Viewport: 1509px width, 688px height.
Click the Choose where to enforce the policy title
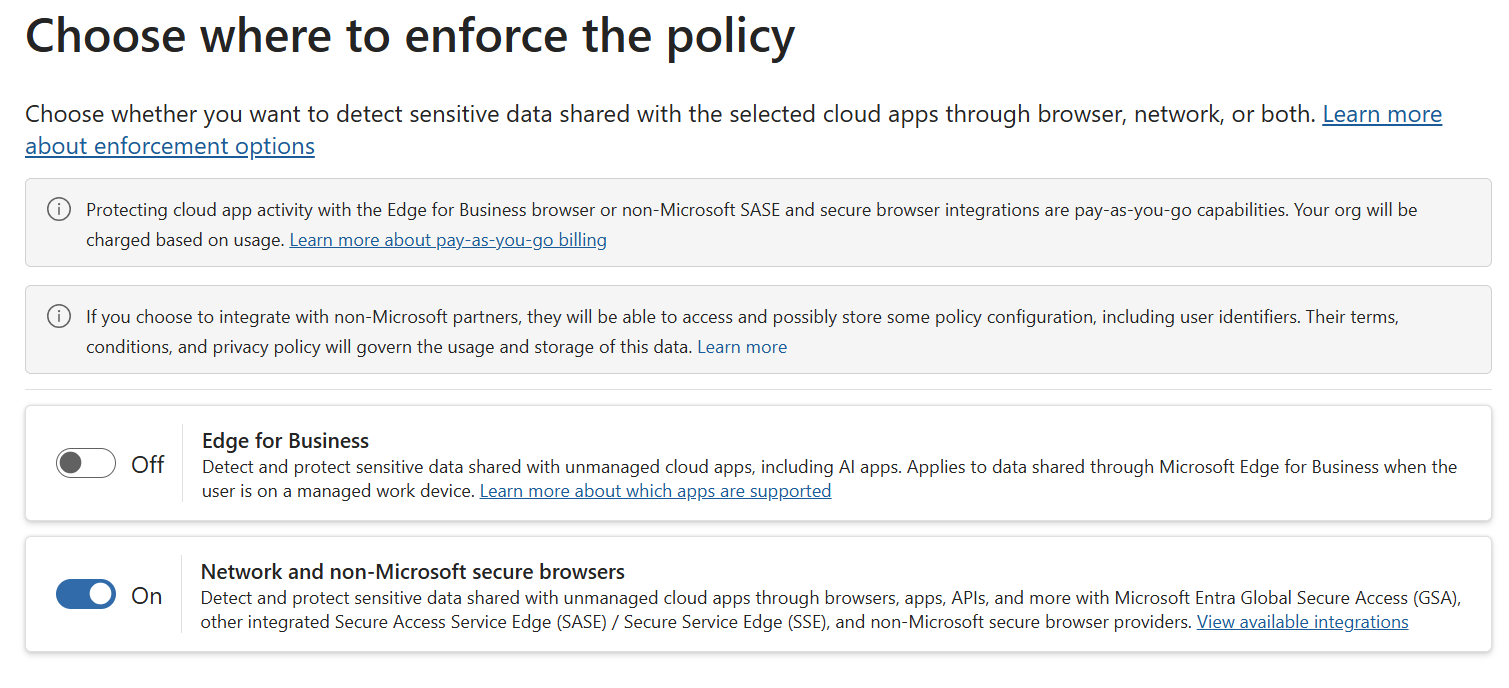click(410, 35)
